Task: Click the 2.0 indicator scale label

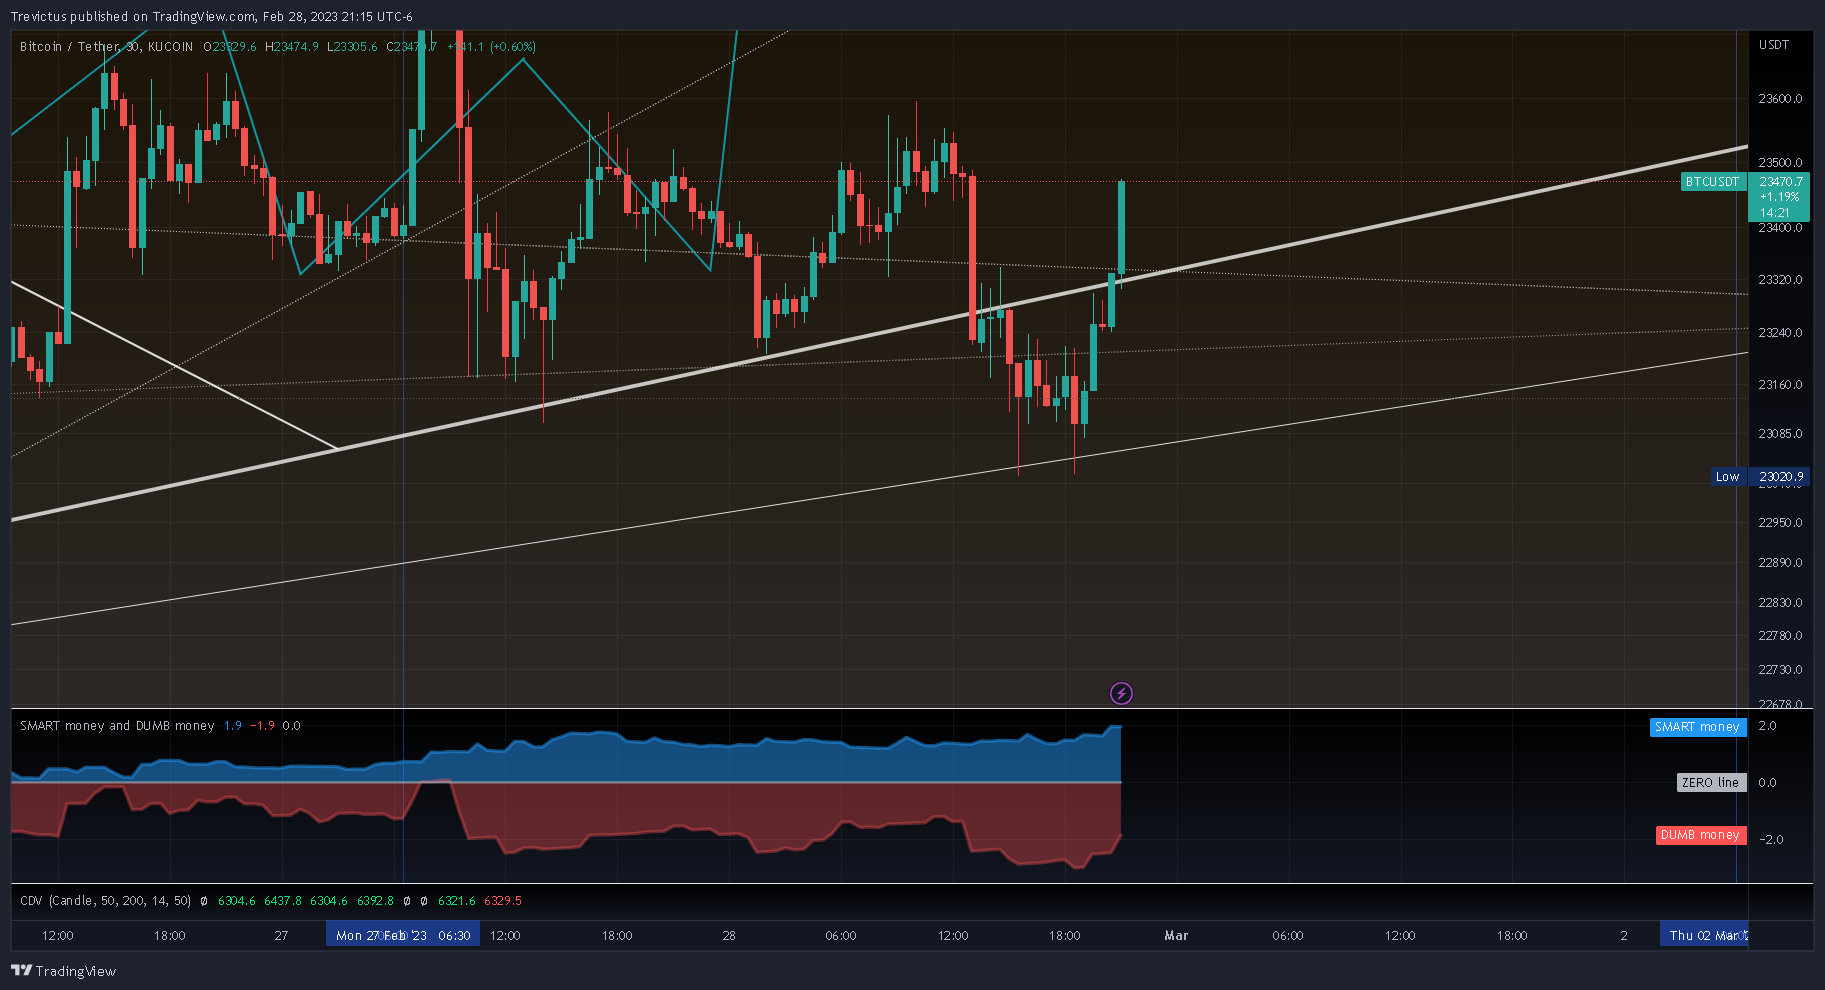Action: pos(1767,726)
